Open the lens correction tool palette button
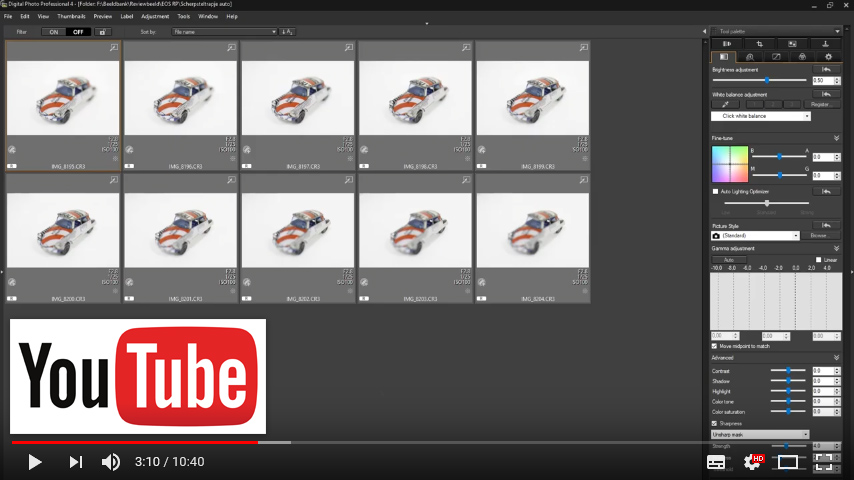The width and height of the screenshot is (854, 480). [x=727, y=44]
